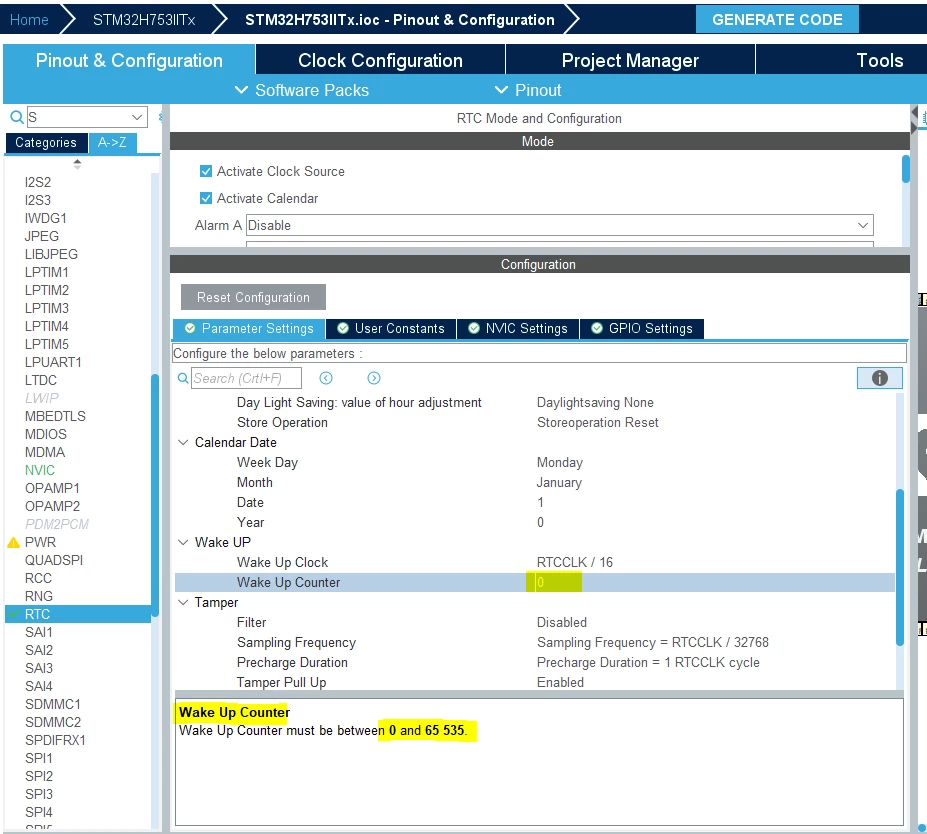Click the peripheral list vertical scrollbar
927x834 pixels.
(x=155, y=495)
